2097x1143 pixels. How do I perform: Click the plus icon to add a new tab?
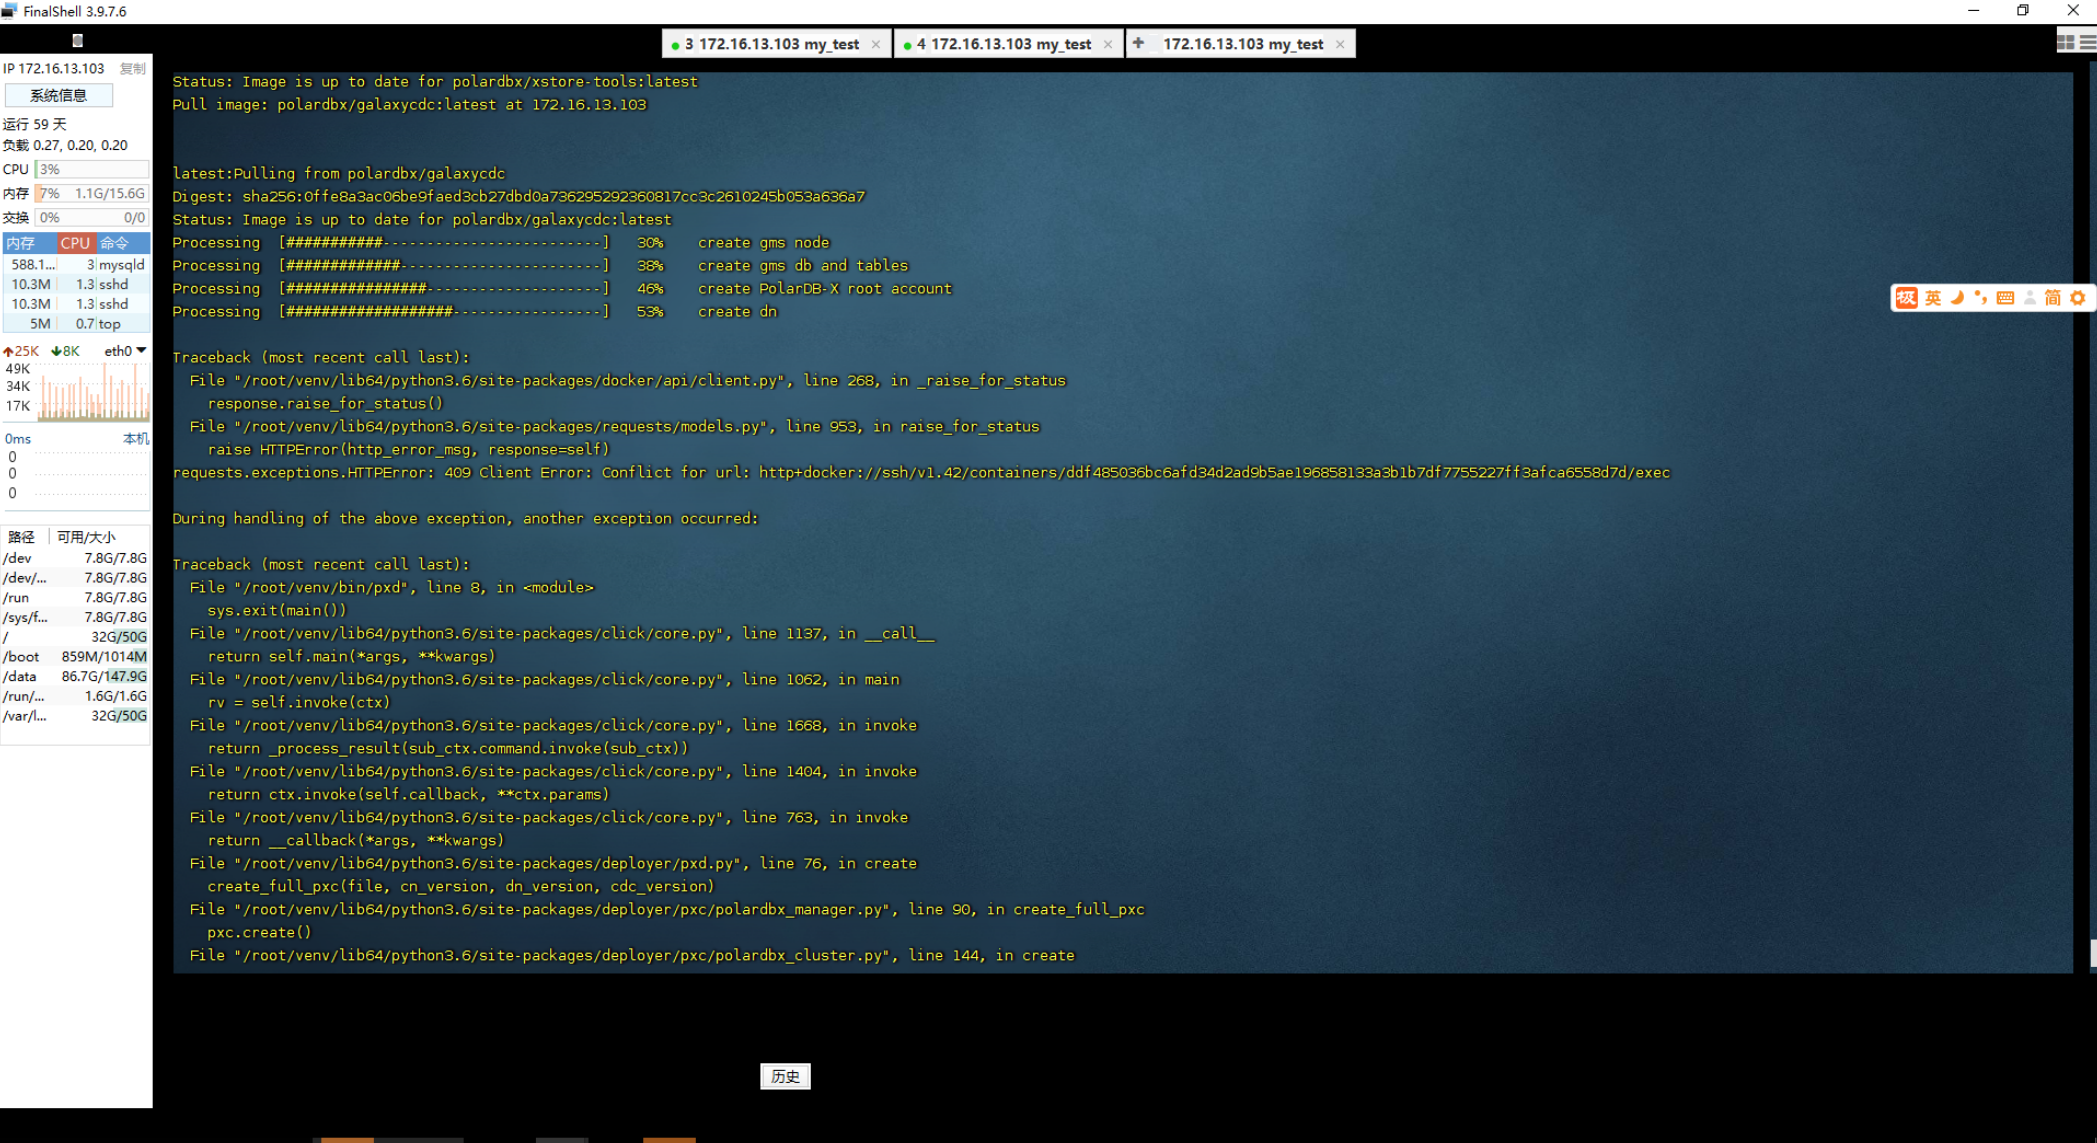coord(1138,43)
